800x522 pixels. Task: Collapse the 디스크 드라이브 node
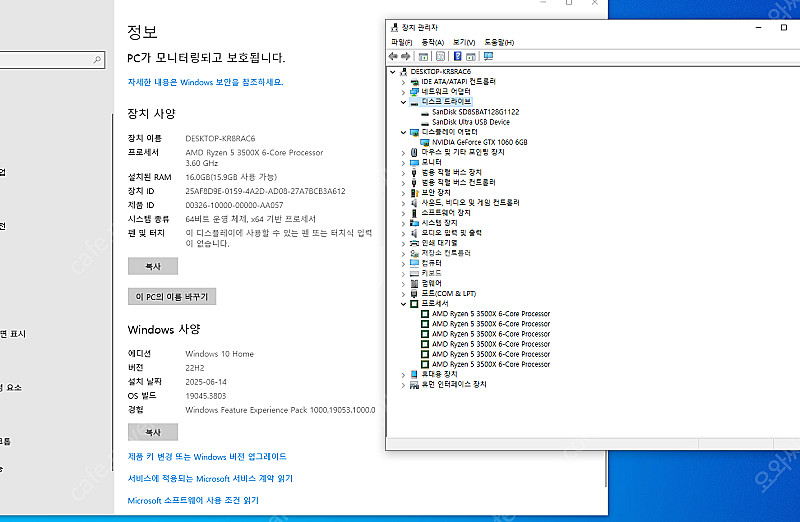pos(403,102)
